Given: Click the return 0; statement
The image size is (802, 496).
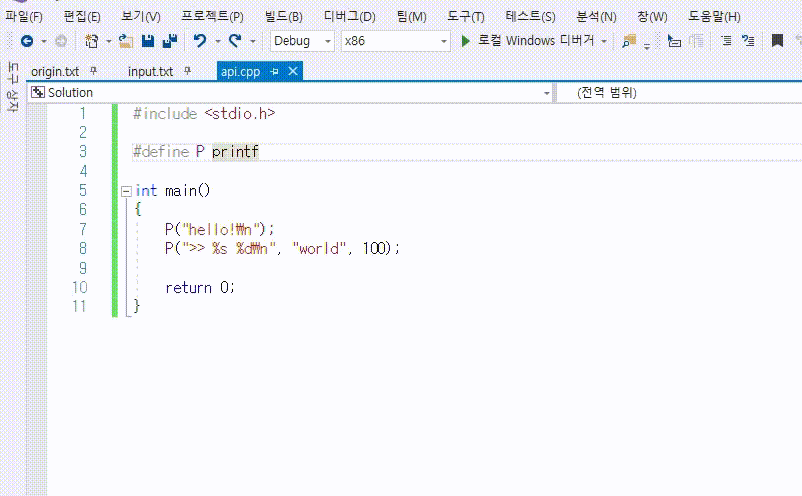Looking at the screenshot, I should (199, 287).
